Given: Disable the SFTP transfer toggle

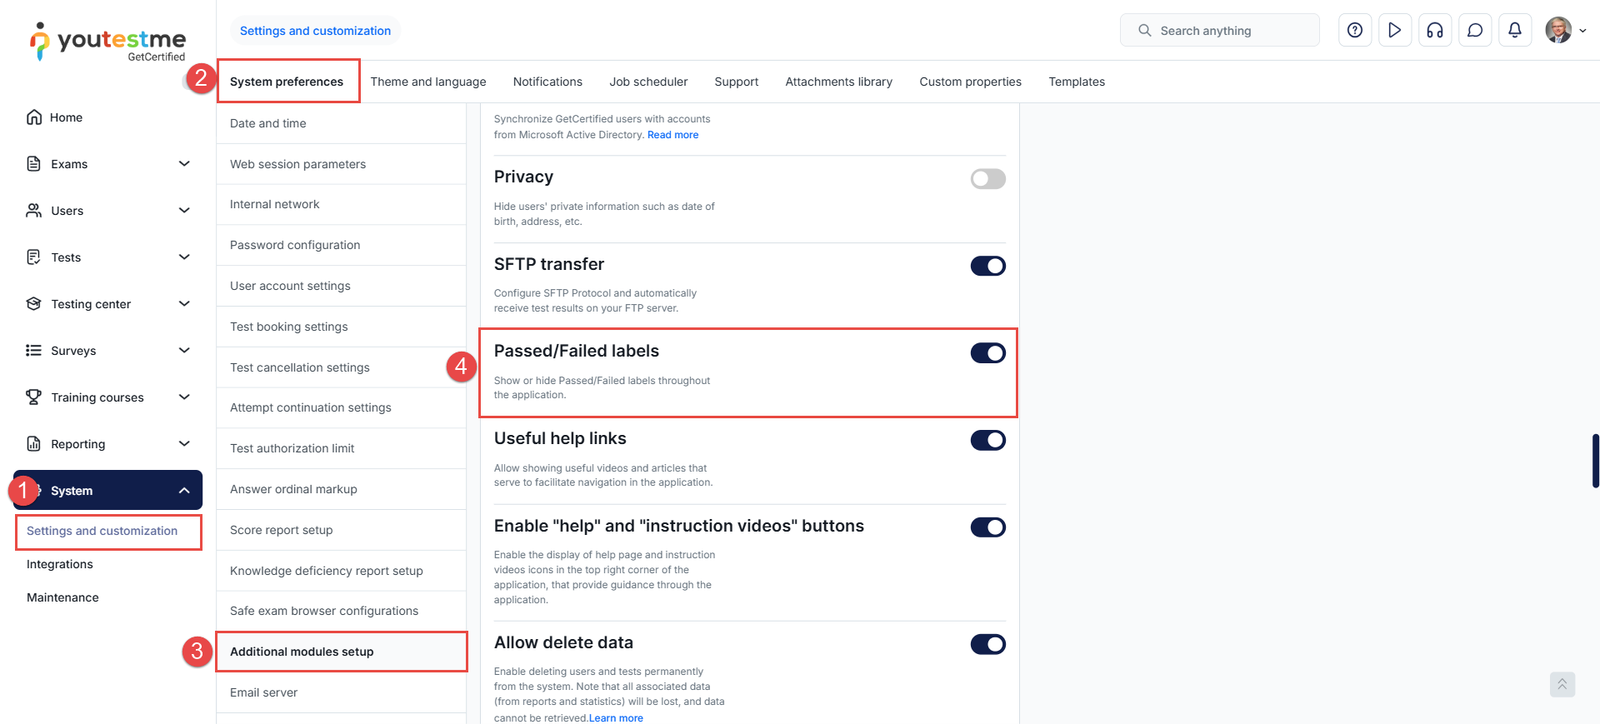Looking at the screenshot, I should pos(988,266).
